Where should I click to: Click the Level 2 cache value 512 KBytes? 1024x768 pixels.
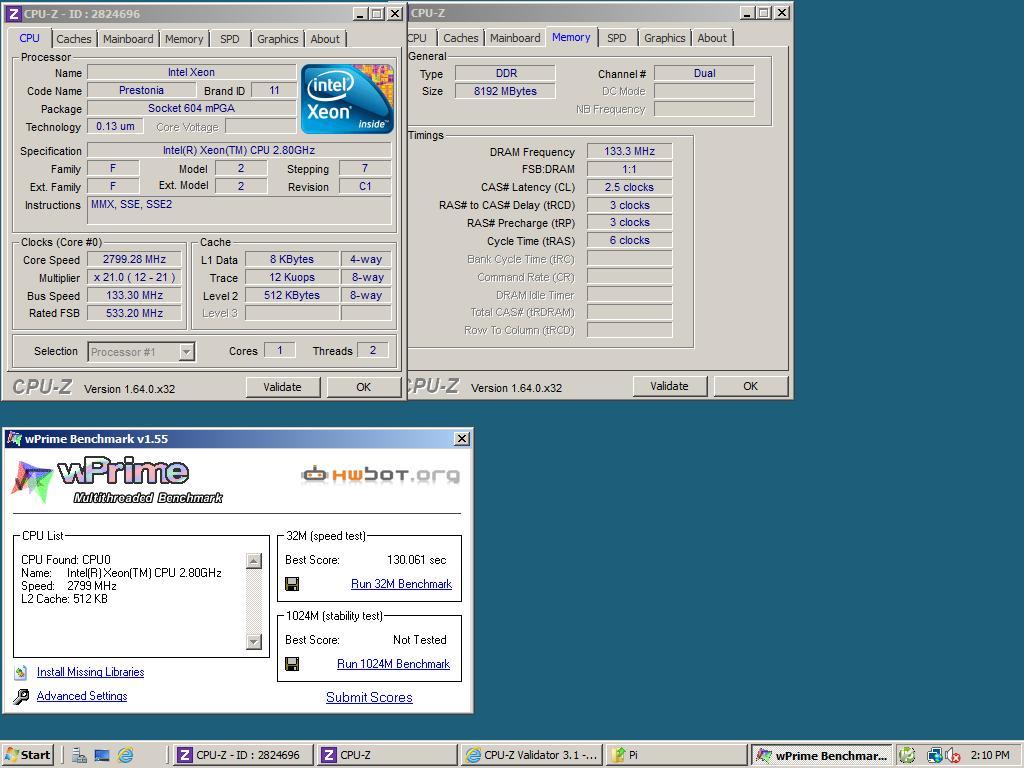pos(291,295)
